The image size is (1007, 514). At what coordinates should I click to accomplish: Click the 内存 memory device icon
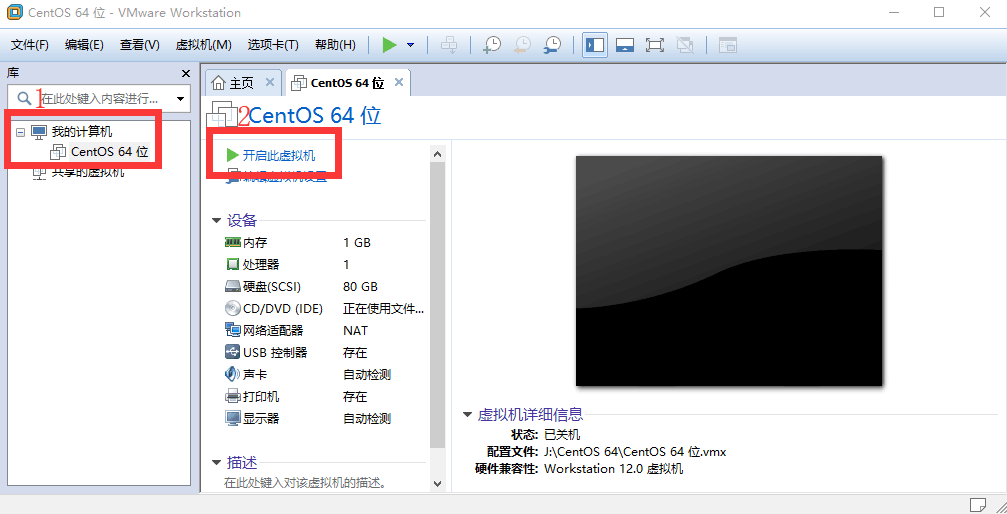click(232, 242)
